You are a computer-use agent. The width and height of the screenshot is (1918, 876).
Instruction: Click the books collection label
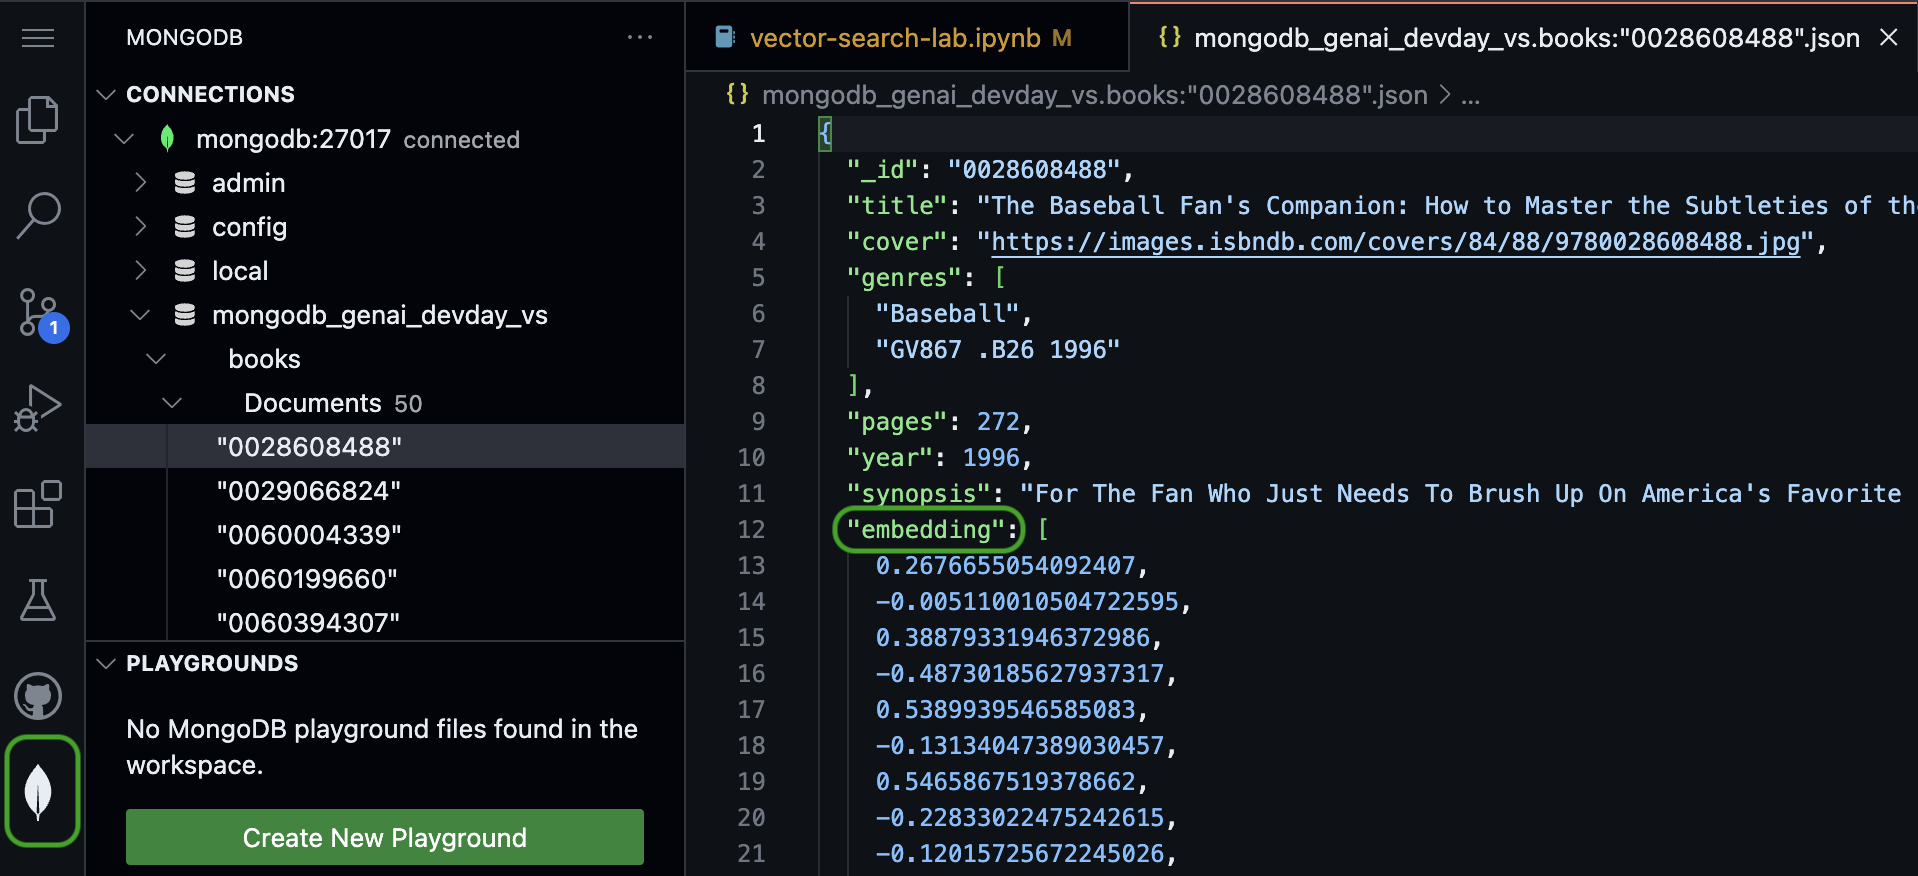[264, 359]
